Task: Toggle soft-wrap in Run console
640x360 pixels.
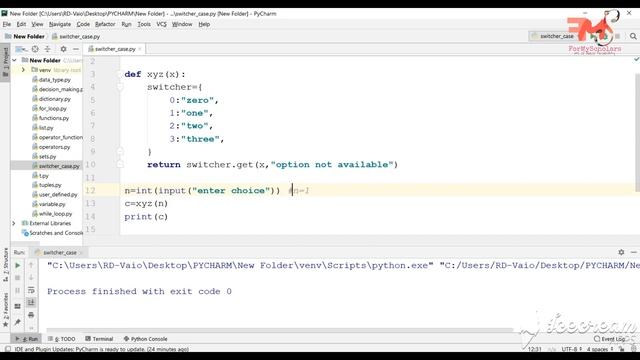Action: (x=31, y=290)
